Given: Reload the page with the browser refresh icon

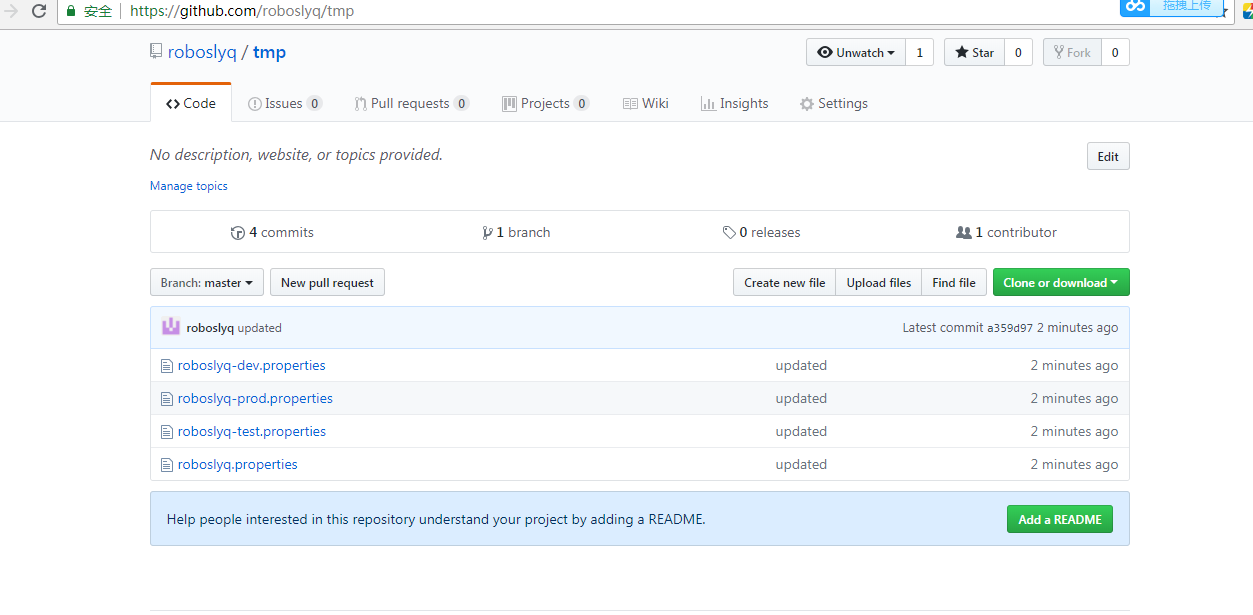Looking at the screenshot, I should pos(39,11).
